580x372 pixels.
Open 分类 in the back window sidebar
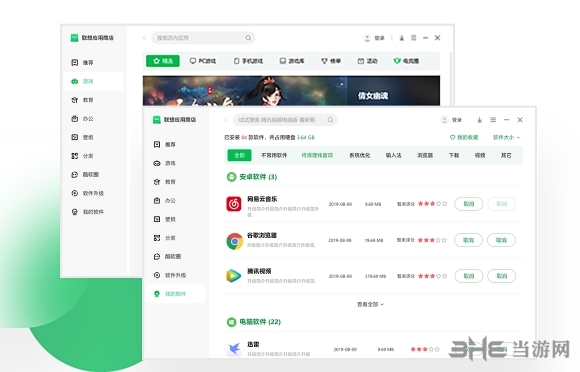[82, 156]
